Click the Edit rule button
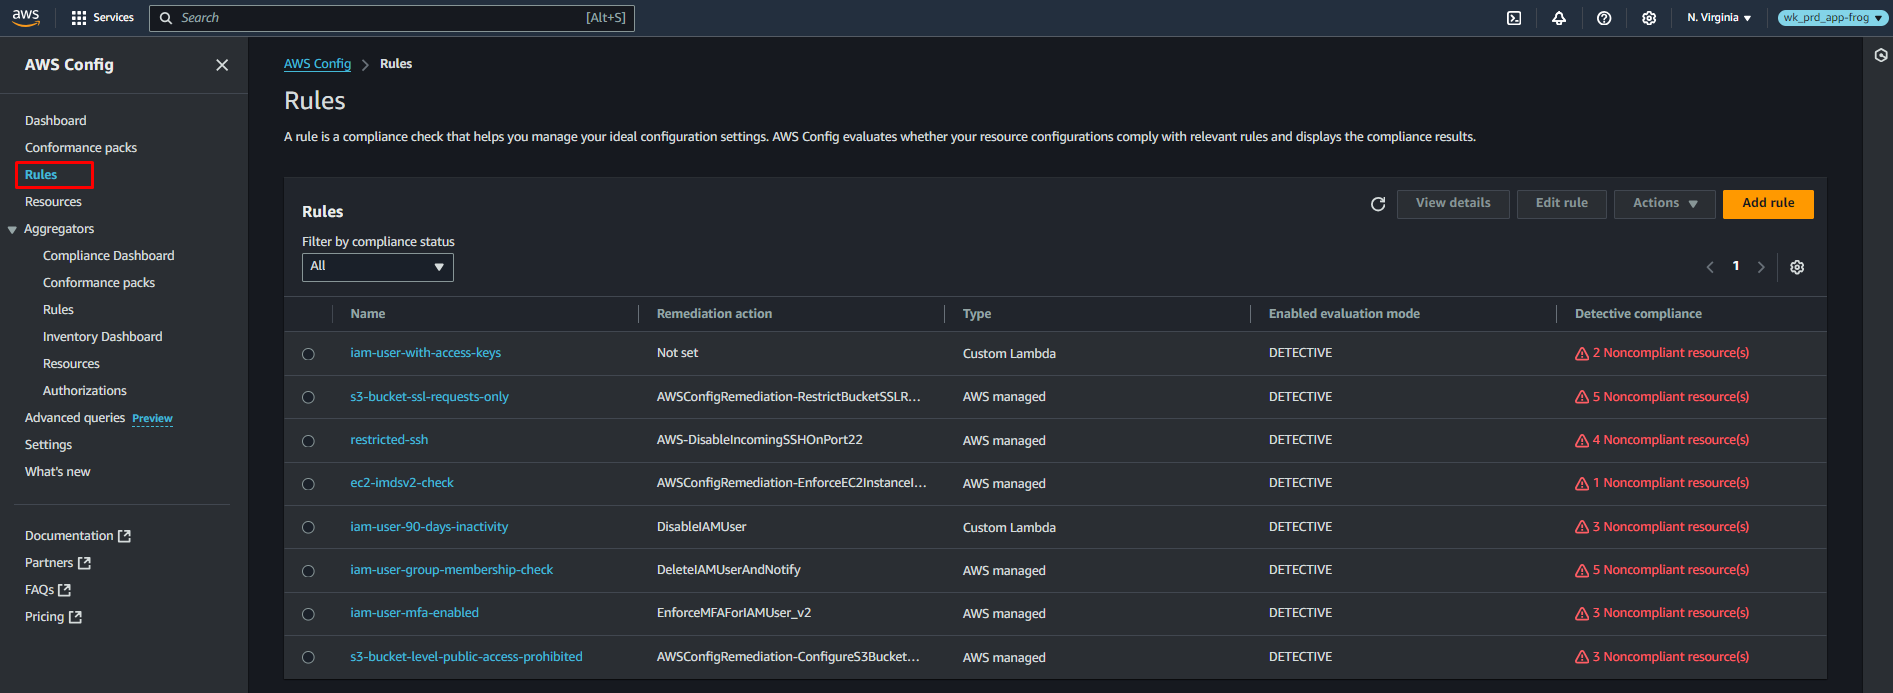Screen dimensions: 1893x693 click(x=1562, y=203)
